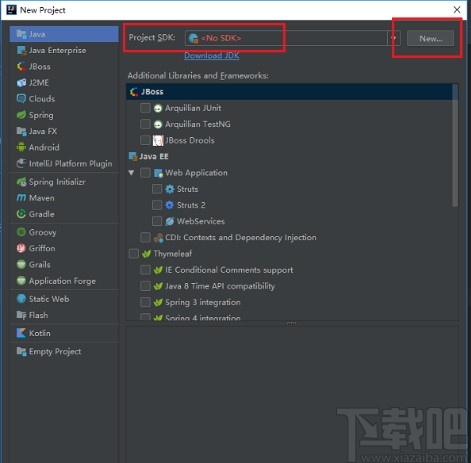Open the Clouds project type icon
Screen dimensions: 471x463
point(21,99)
